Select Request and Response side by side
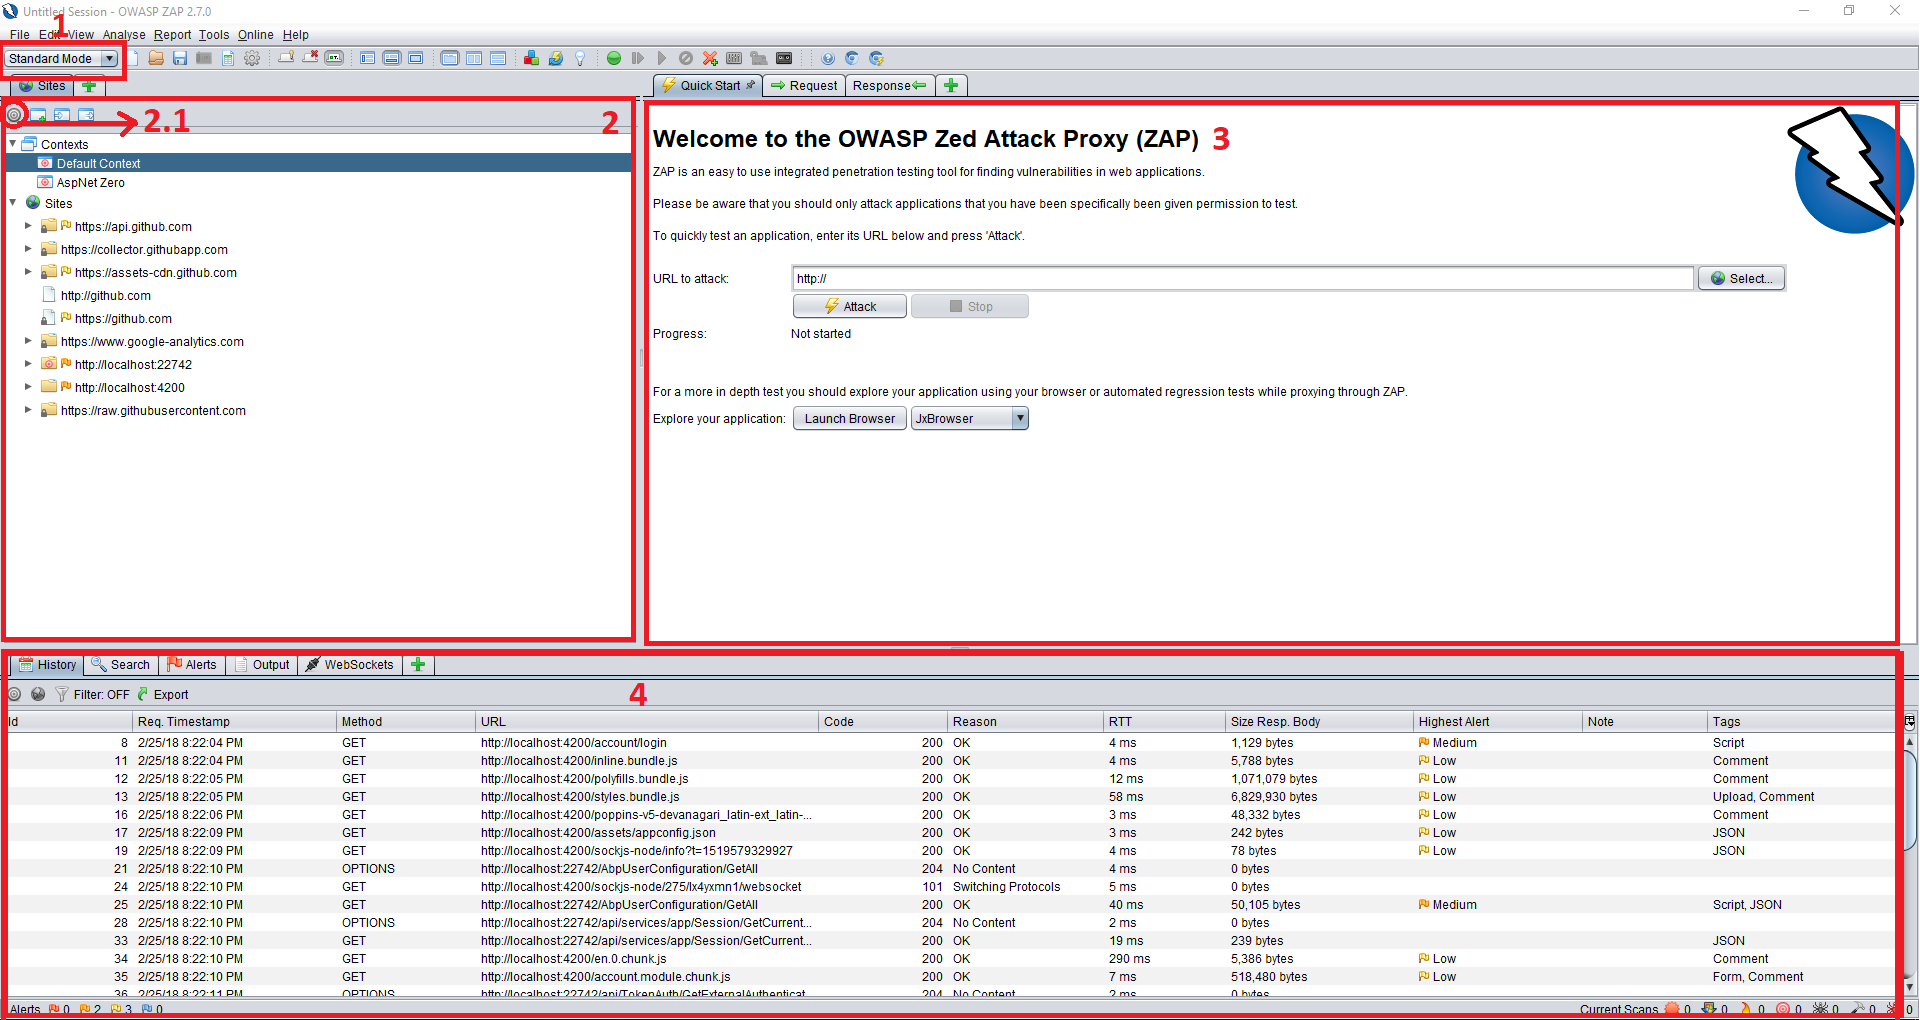 coord(474,58)
